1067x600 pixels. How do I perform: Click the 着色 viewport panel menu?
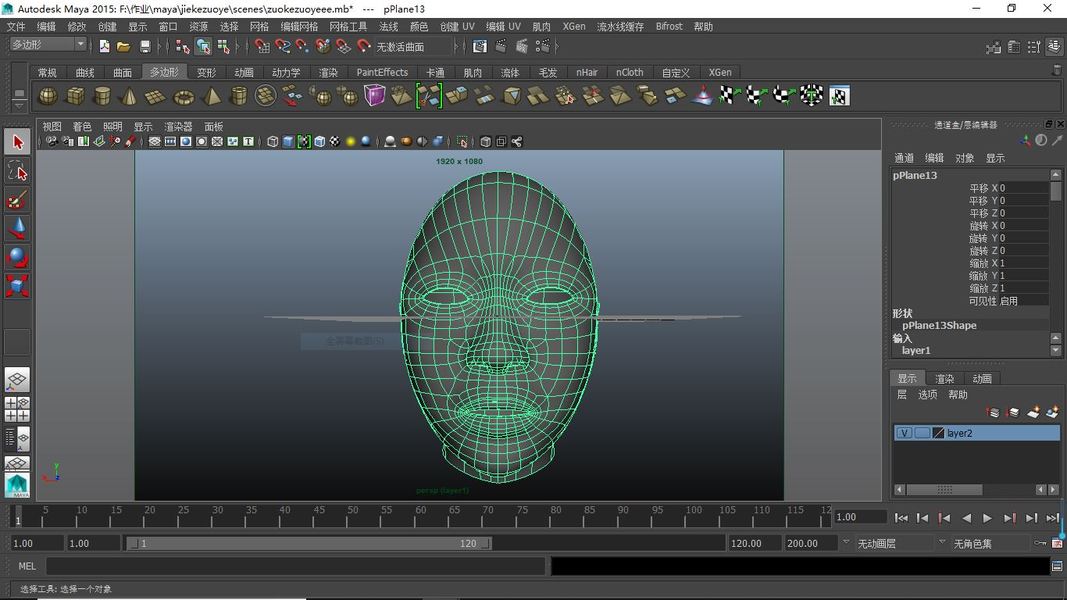tap(81, 127)
